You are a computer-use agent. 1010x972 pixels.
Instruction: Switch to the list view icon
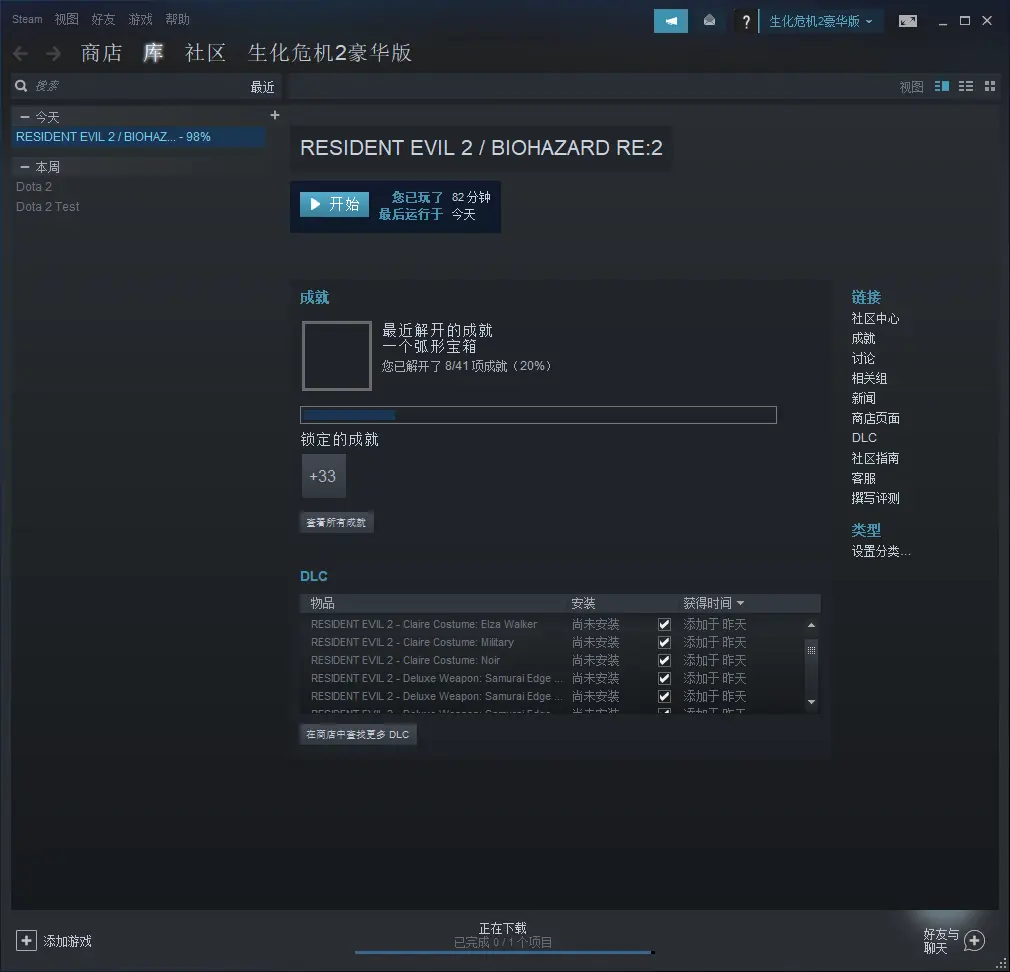(966, 86)
